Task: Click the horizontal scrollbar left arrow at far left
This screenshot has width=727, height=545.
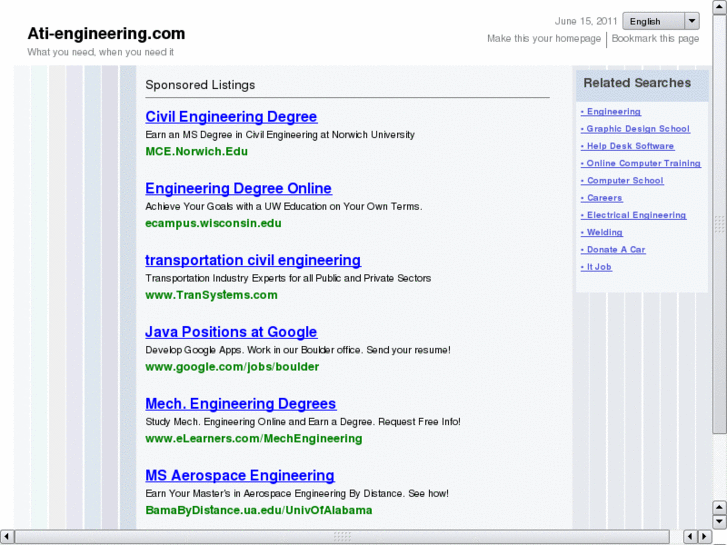Action: (x=6, y=537)
